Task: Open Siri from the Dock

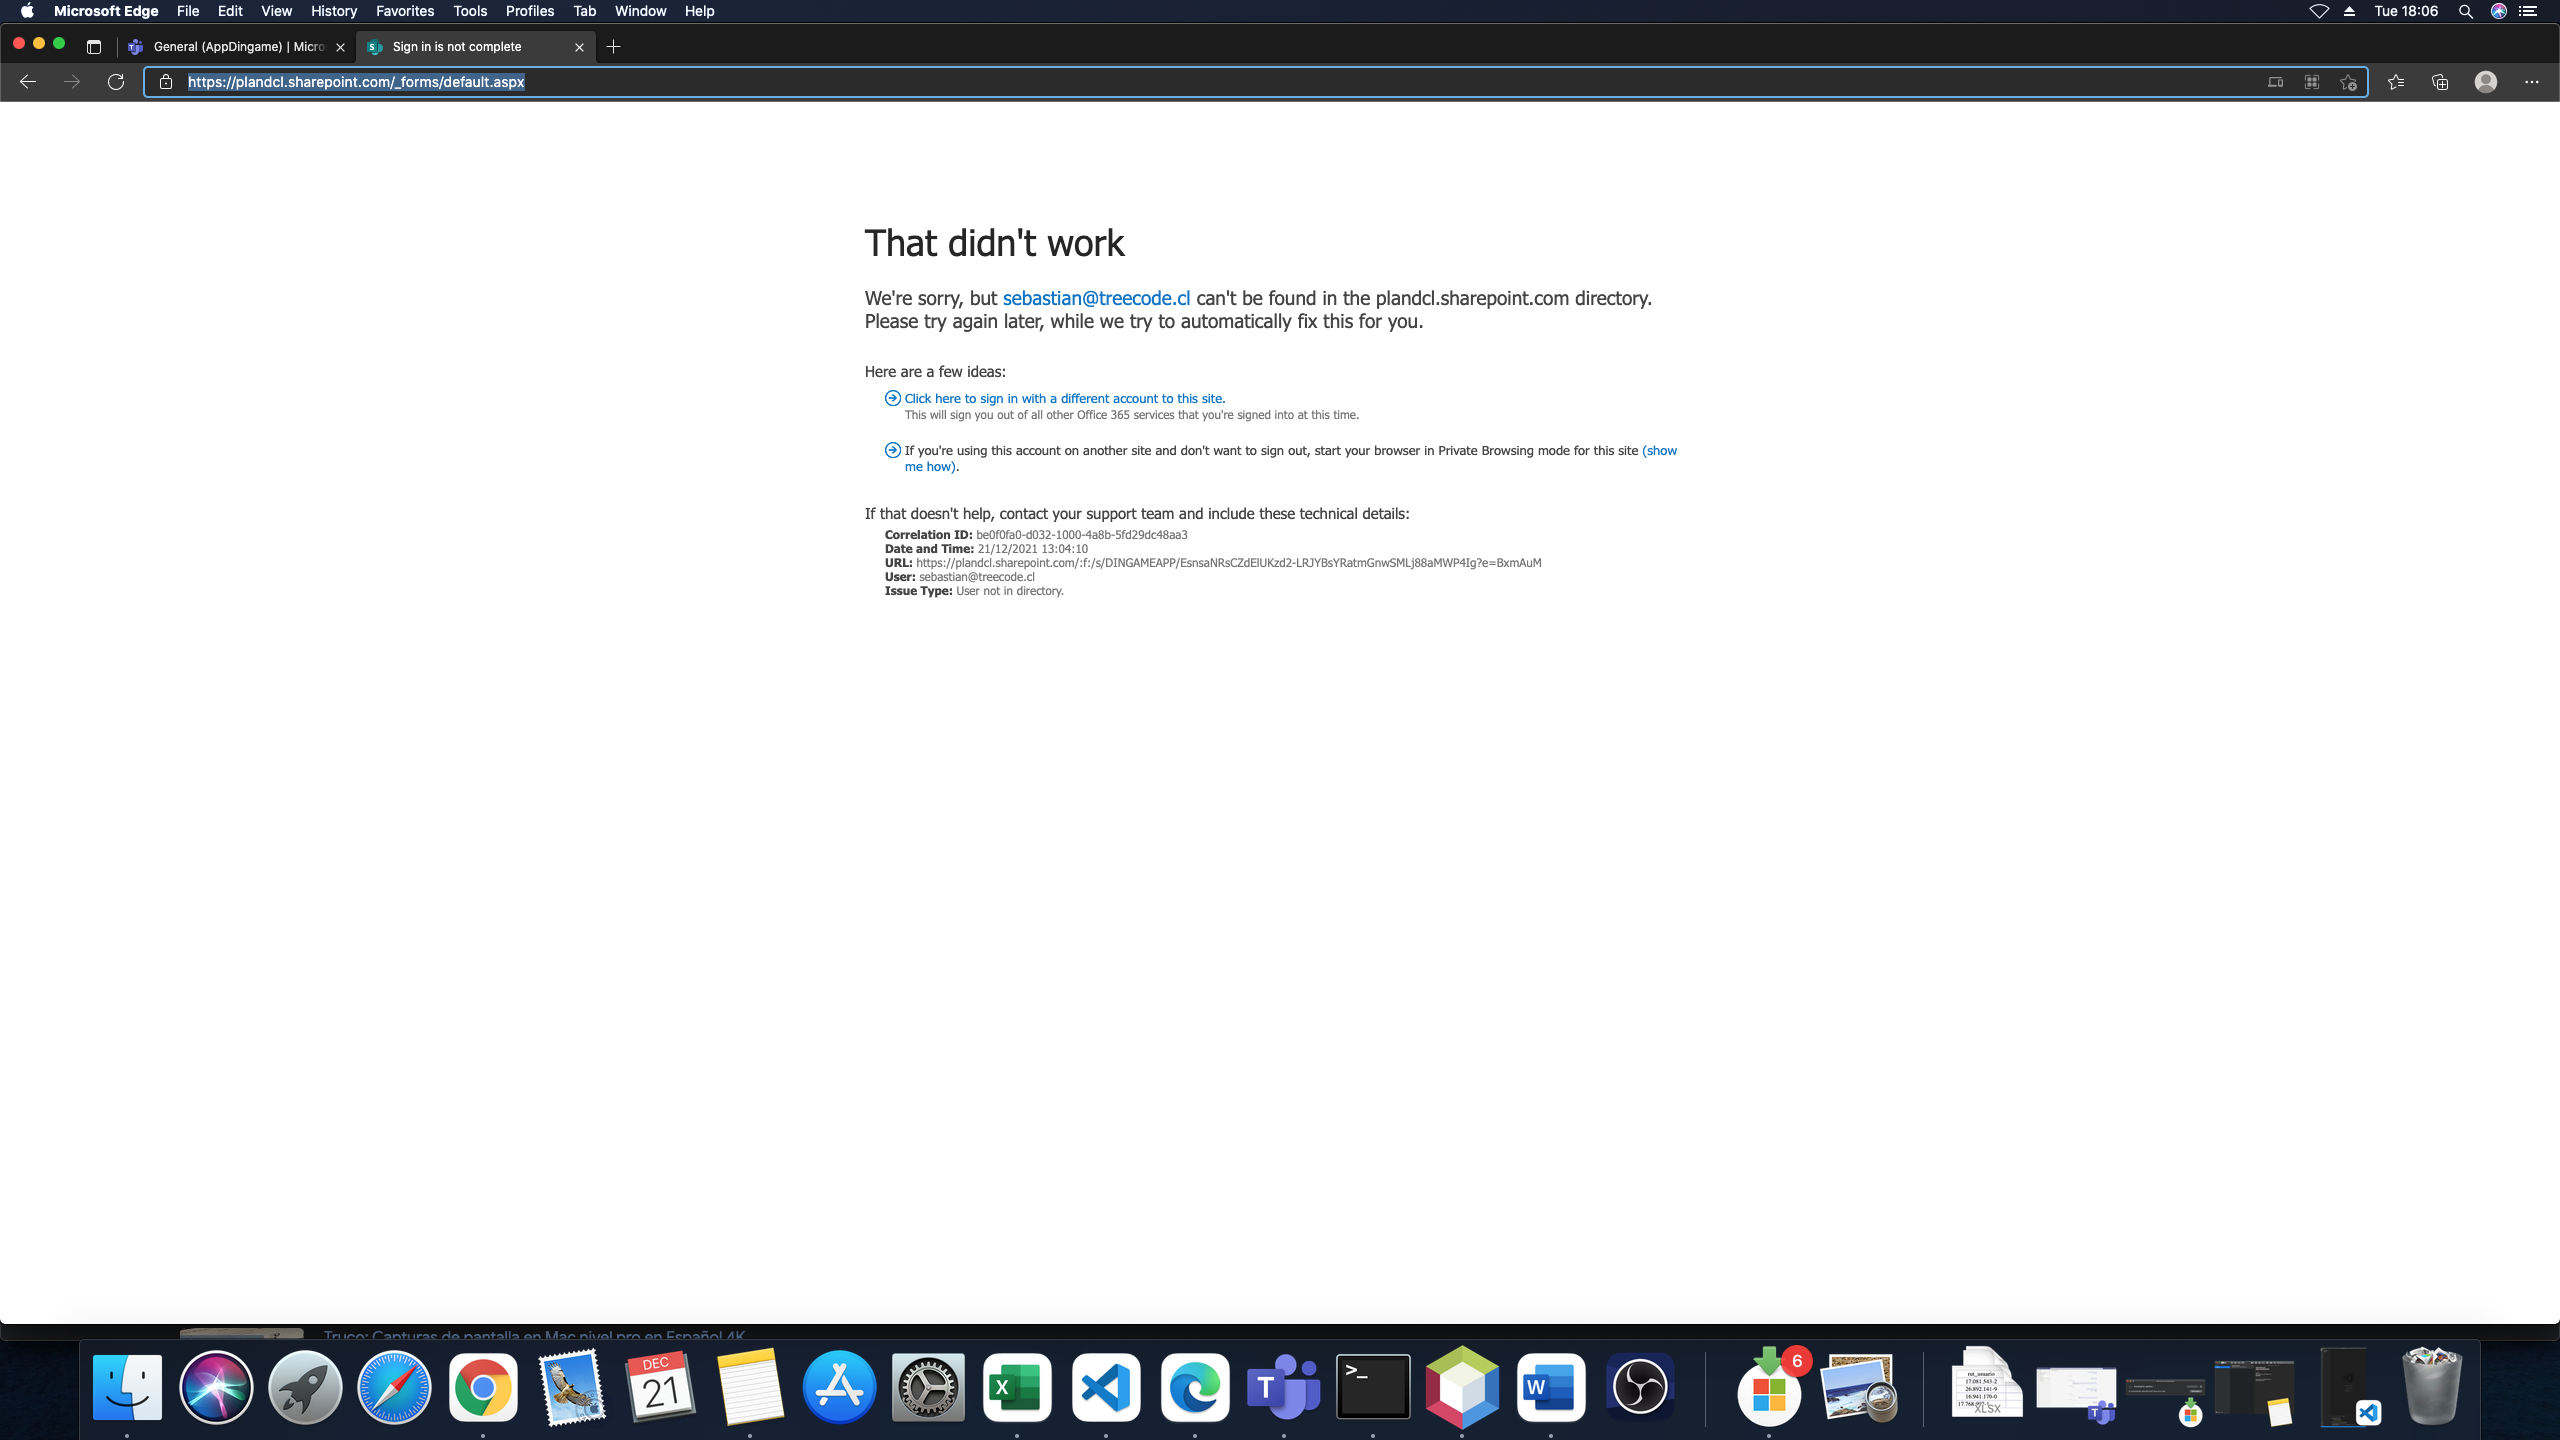Action: 216,1387
